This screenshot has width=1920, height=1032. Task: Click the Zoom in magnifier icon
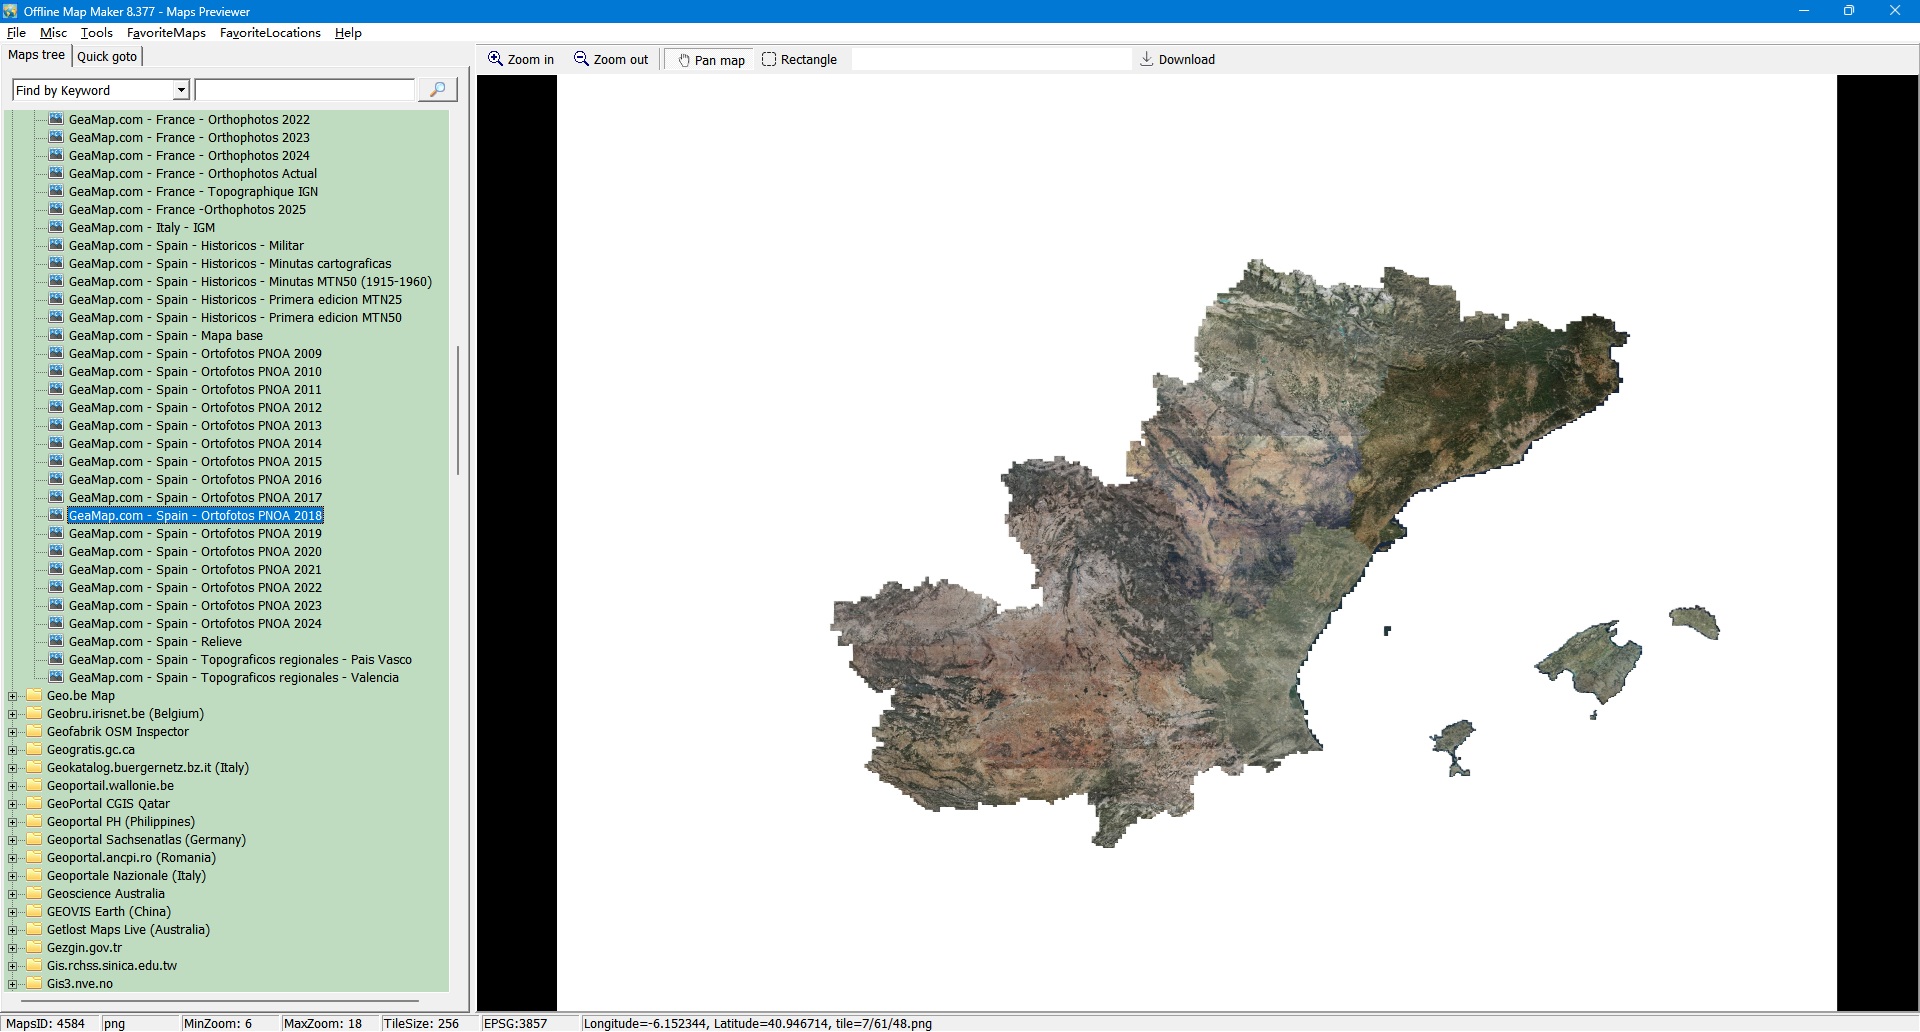pyautogui.click(x=495, y=59)
